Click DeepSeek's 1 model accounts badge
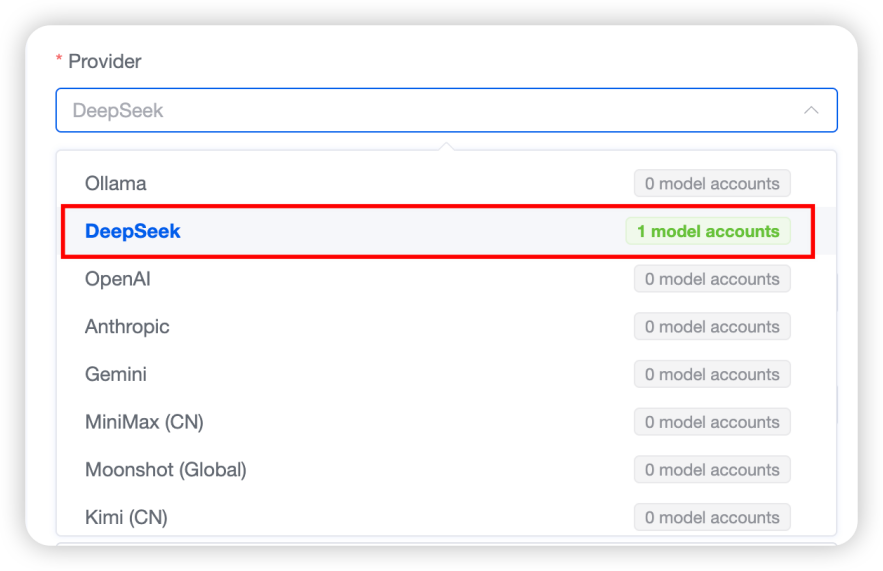 tap(708, 231)
